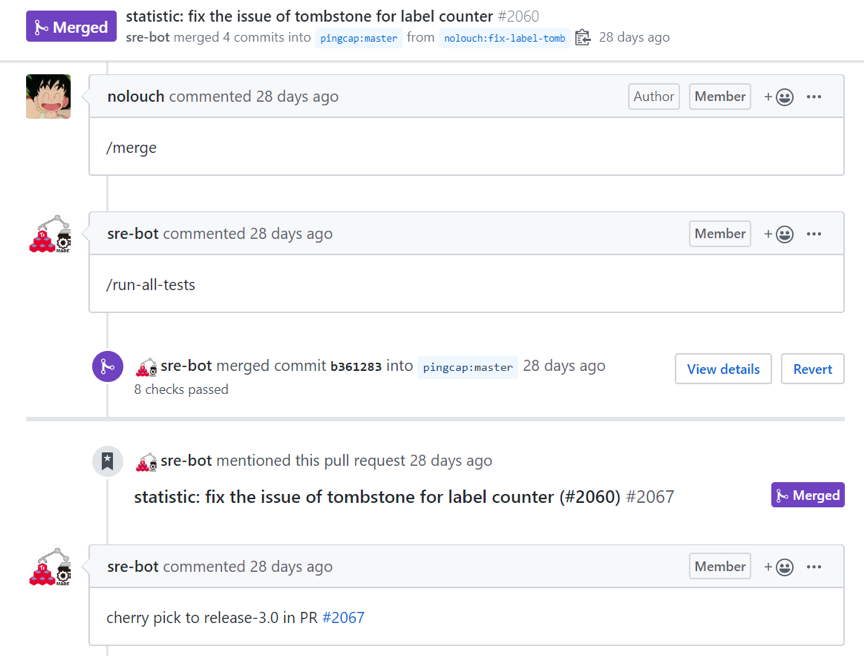Click nolouch's avatar picture

[x=48, y=96]
